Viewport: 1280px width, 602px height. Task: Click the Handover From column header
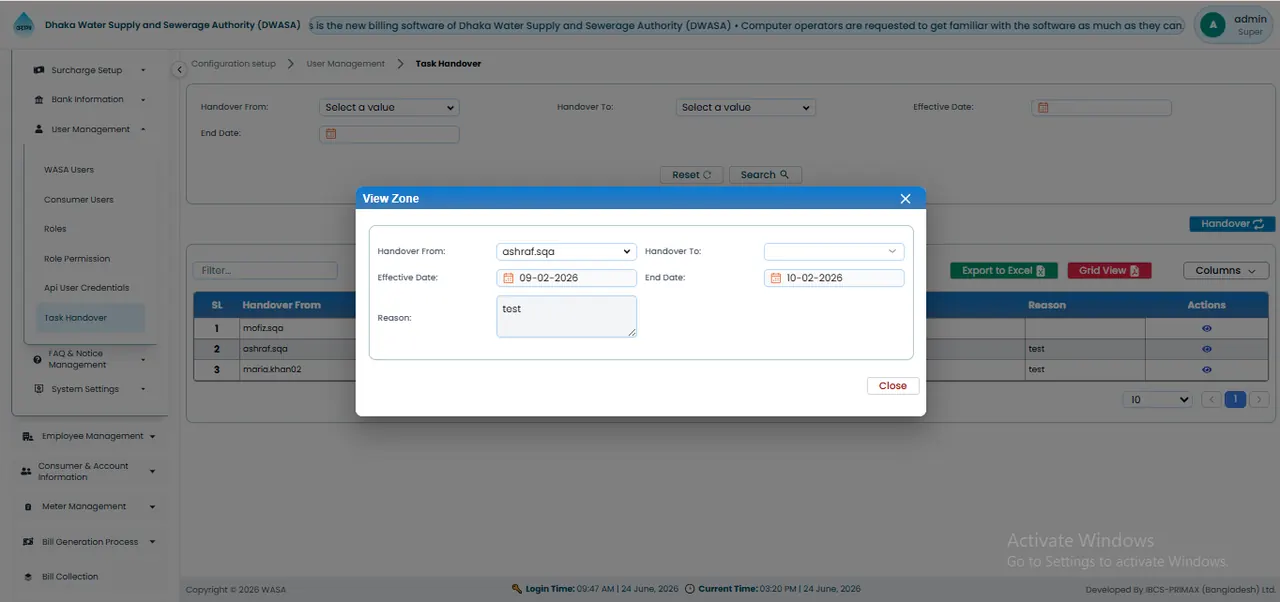click(x=282, y=305)
